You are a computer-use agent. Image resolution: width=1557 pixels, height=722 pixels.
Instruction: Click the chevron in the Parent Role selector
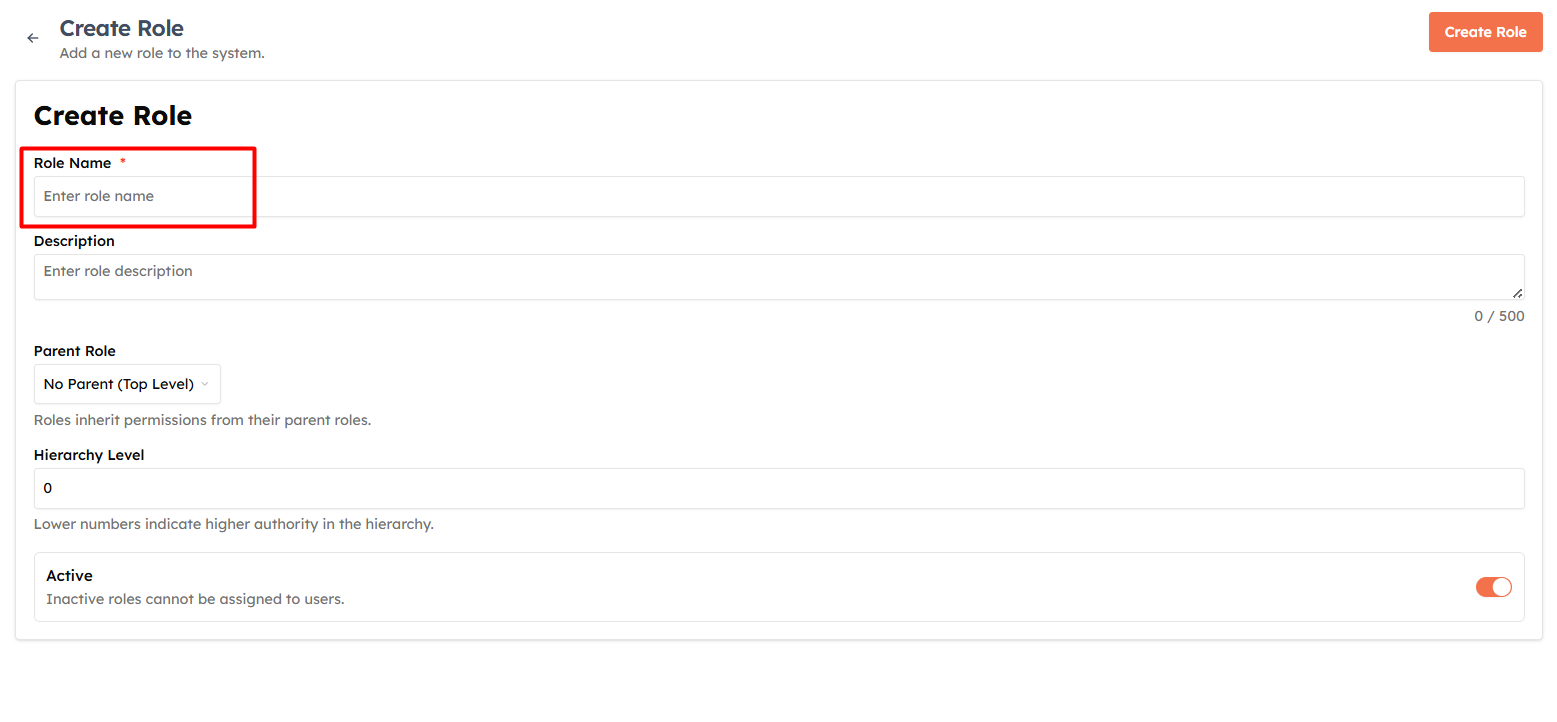coord(205,384)
